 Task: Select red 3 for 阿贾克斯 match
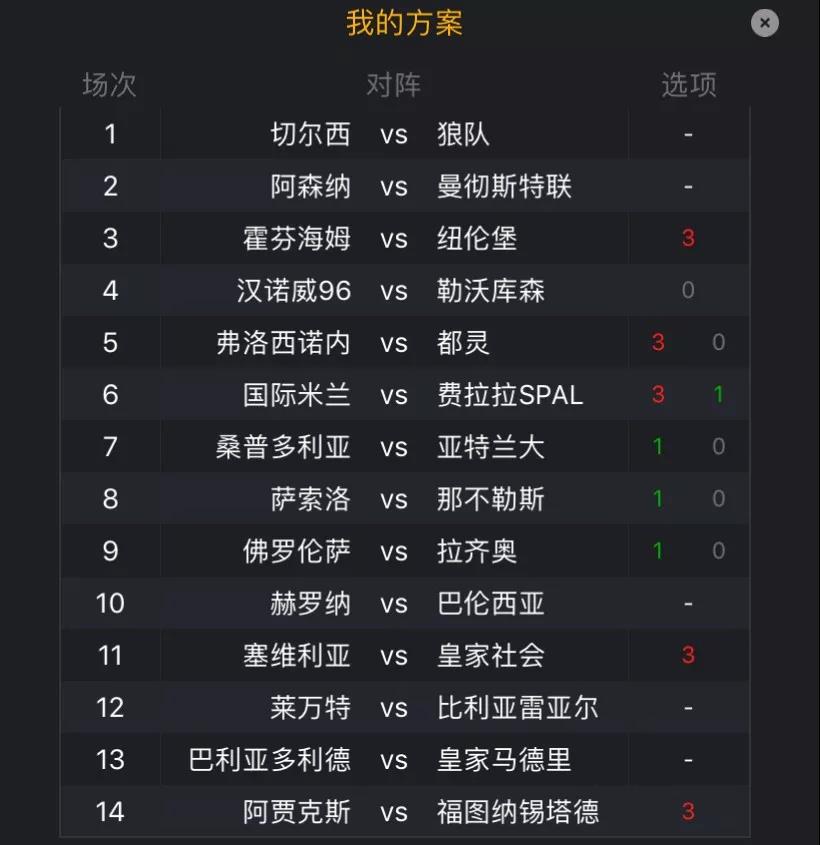688,812
